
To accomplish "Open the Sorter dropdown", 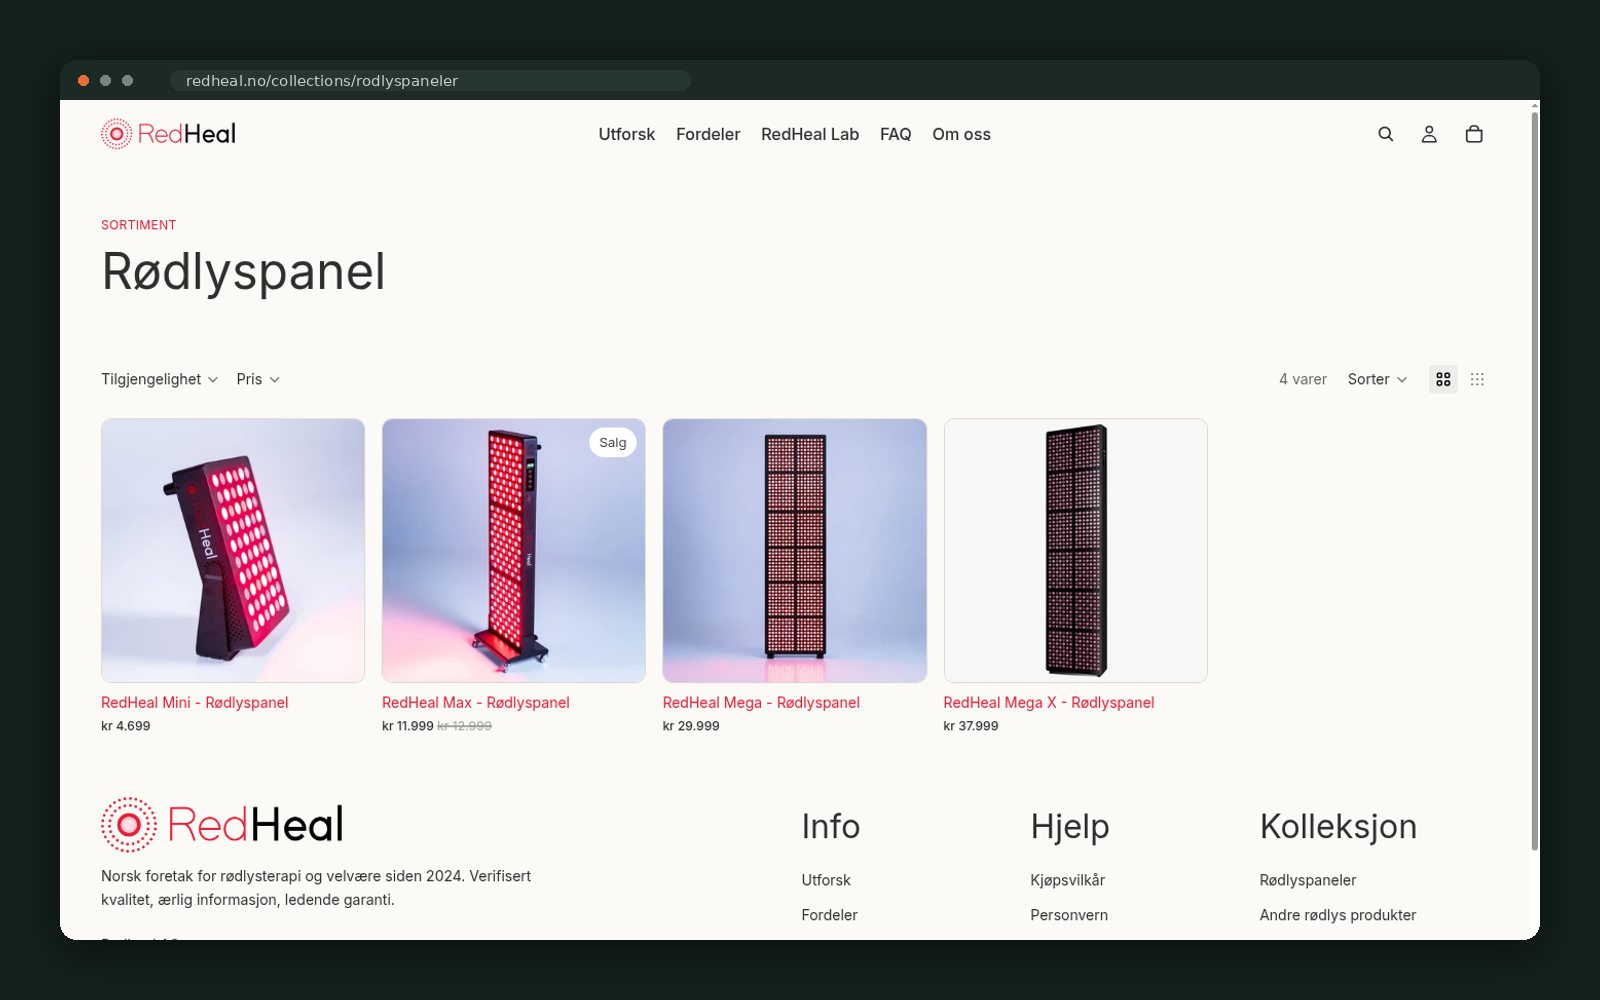I will pos(1377,379).
